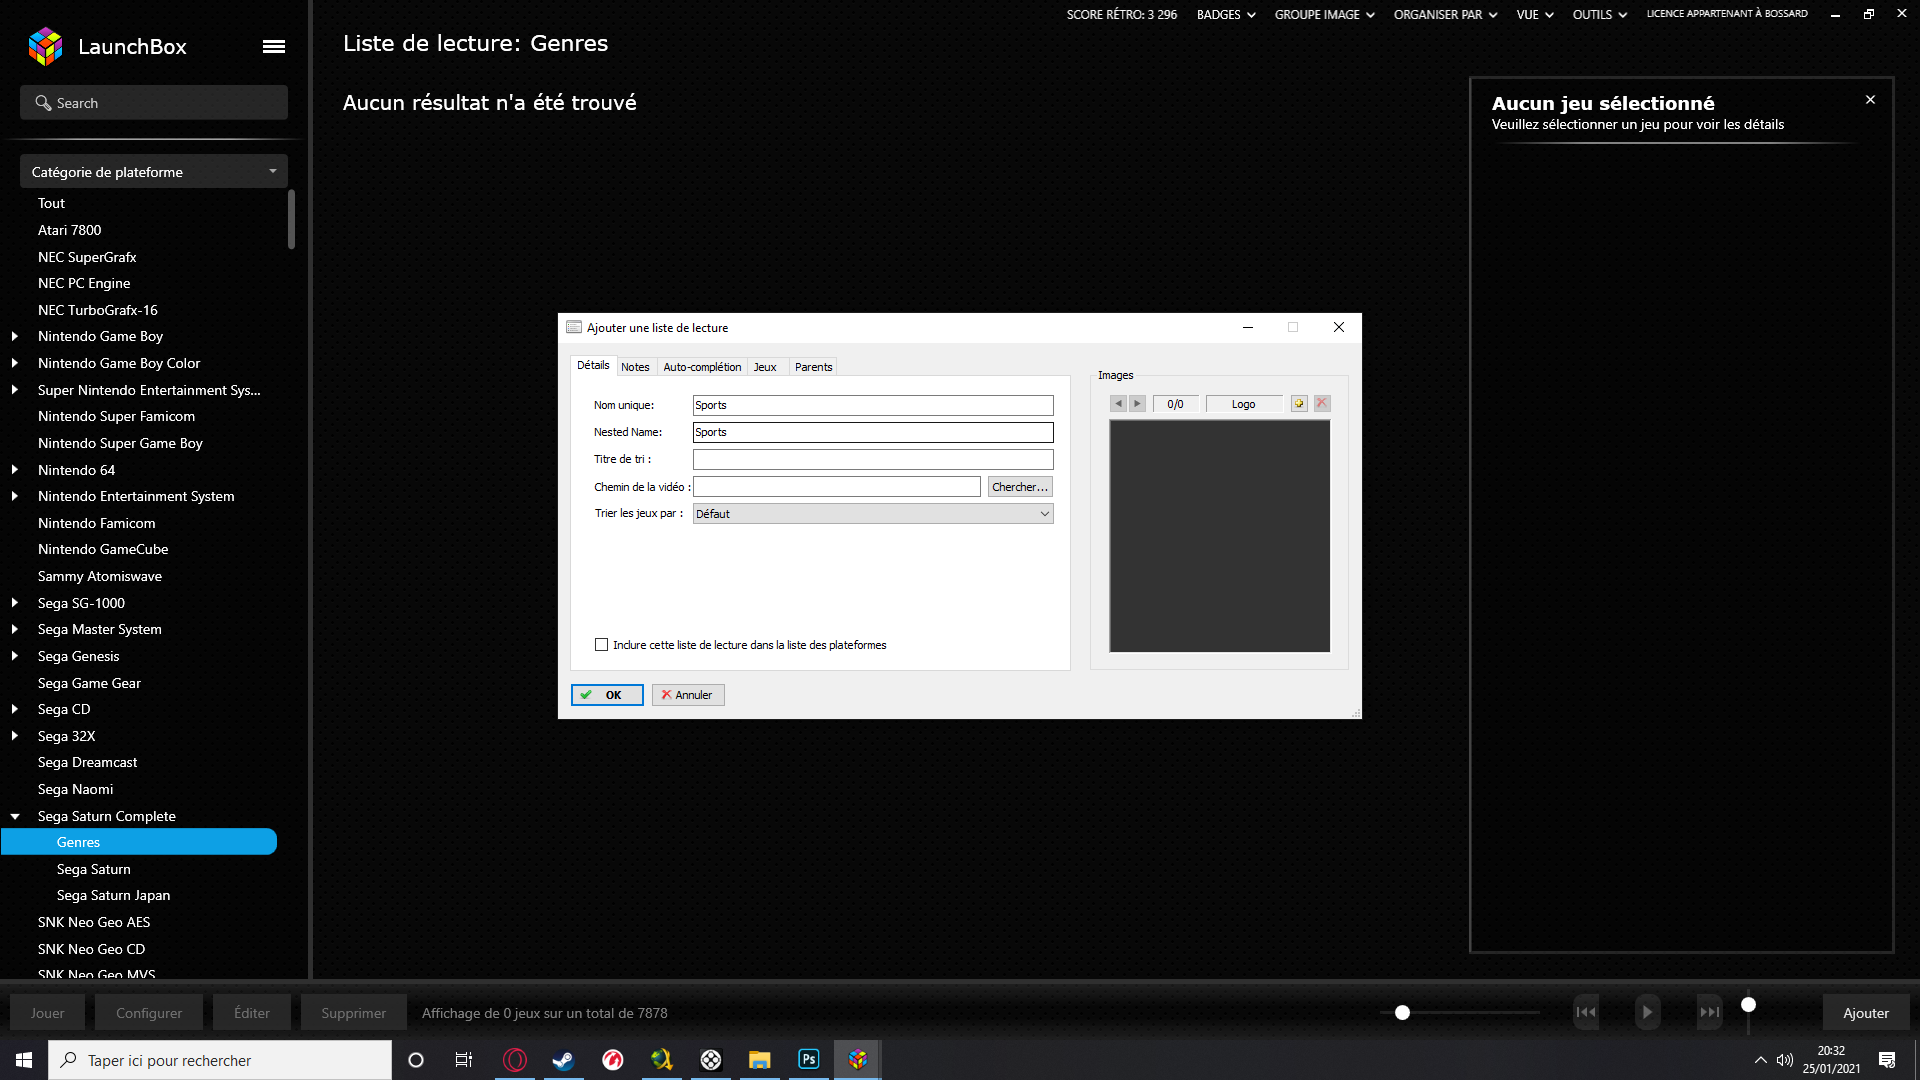Switch to the Jeux tab
Viewport: 1920px width, 1080px height.
[765, 367]
